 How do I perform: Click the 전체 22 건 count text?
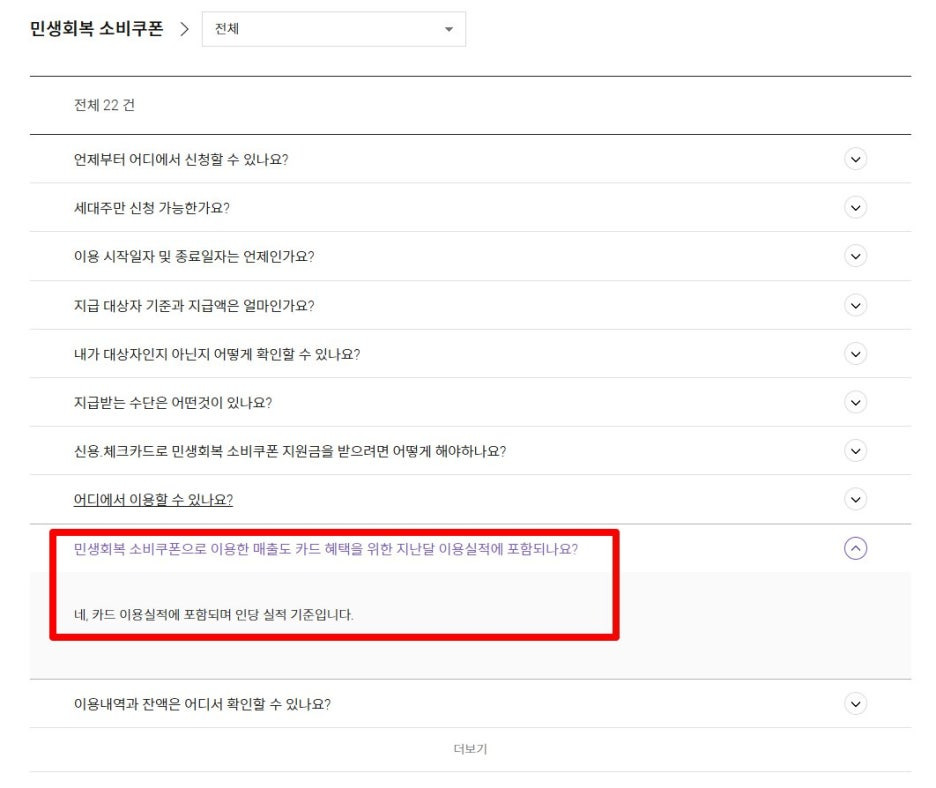pos(104,105)
